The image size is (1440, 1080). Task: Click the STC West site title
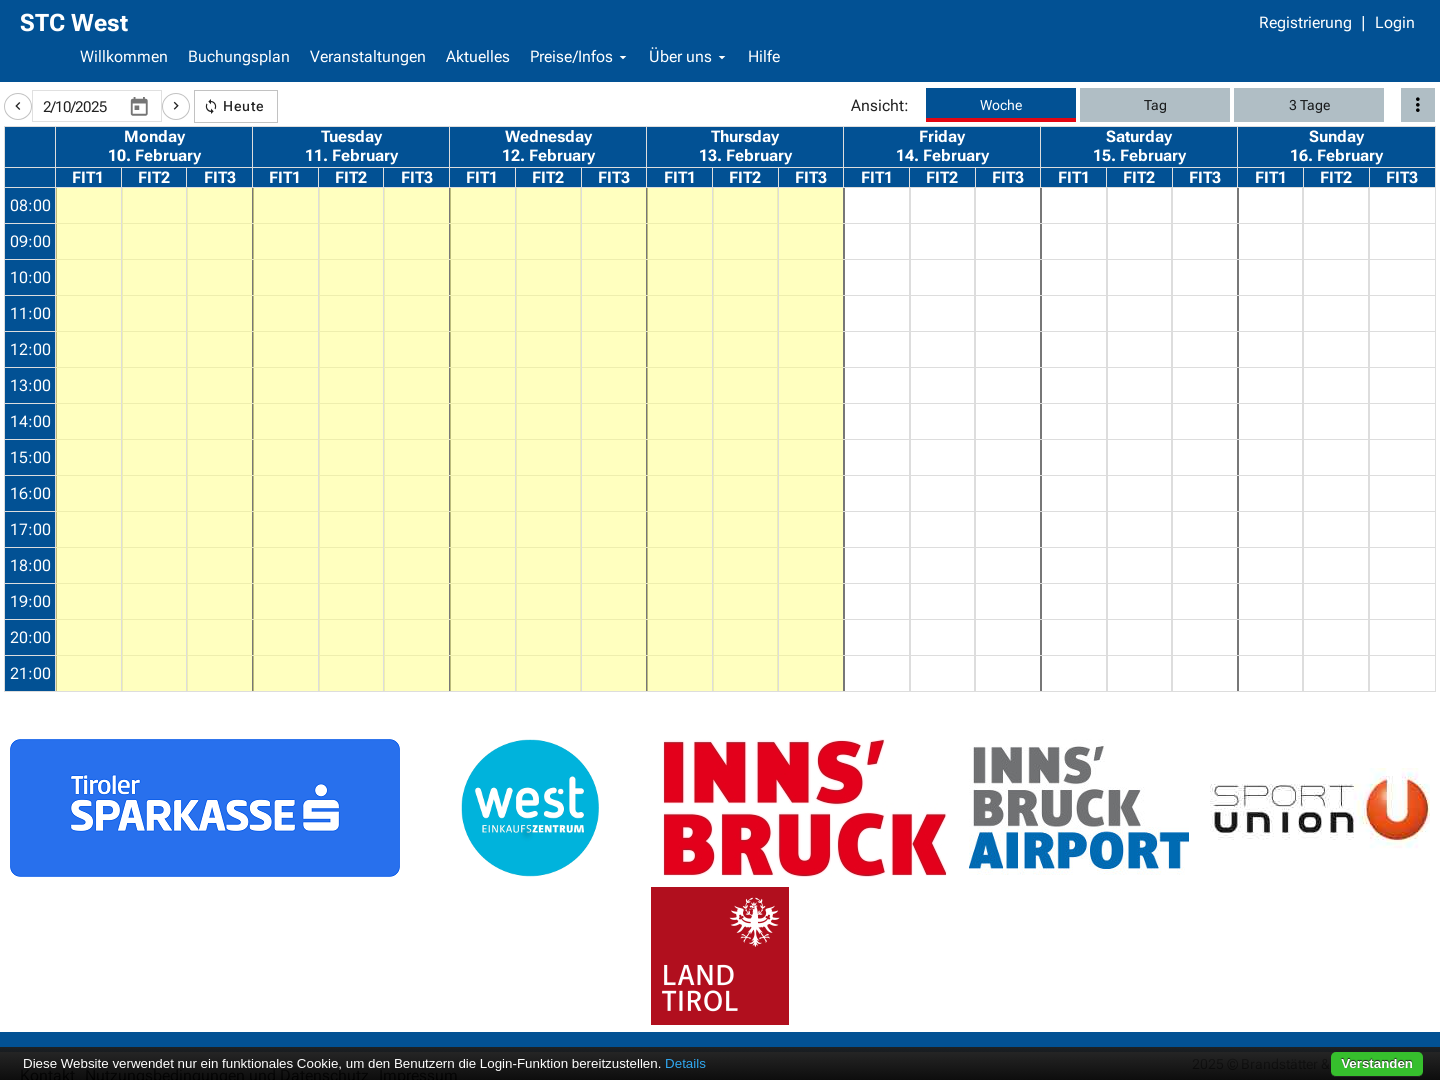pyautogui.click(x=74, y=23)
